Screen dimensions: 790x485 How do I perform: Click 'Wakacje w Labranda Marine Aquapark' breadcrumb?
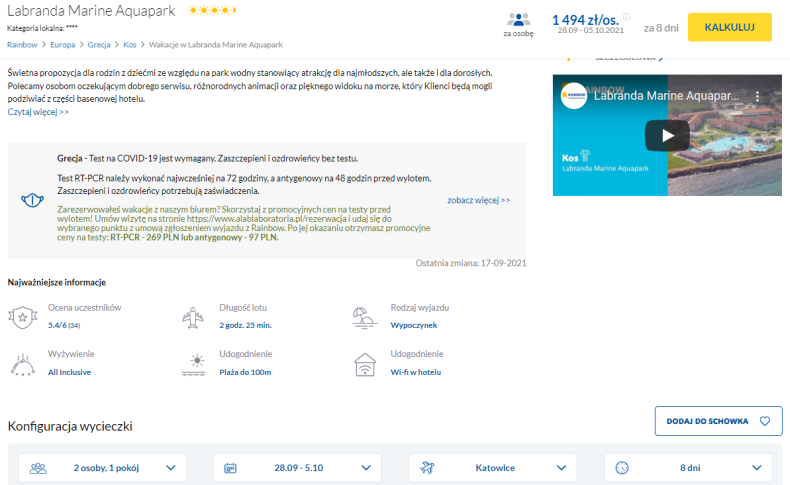pos(216,45)
